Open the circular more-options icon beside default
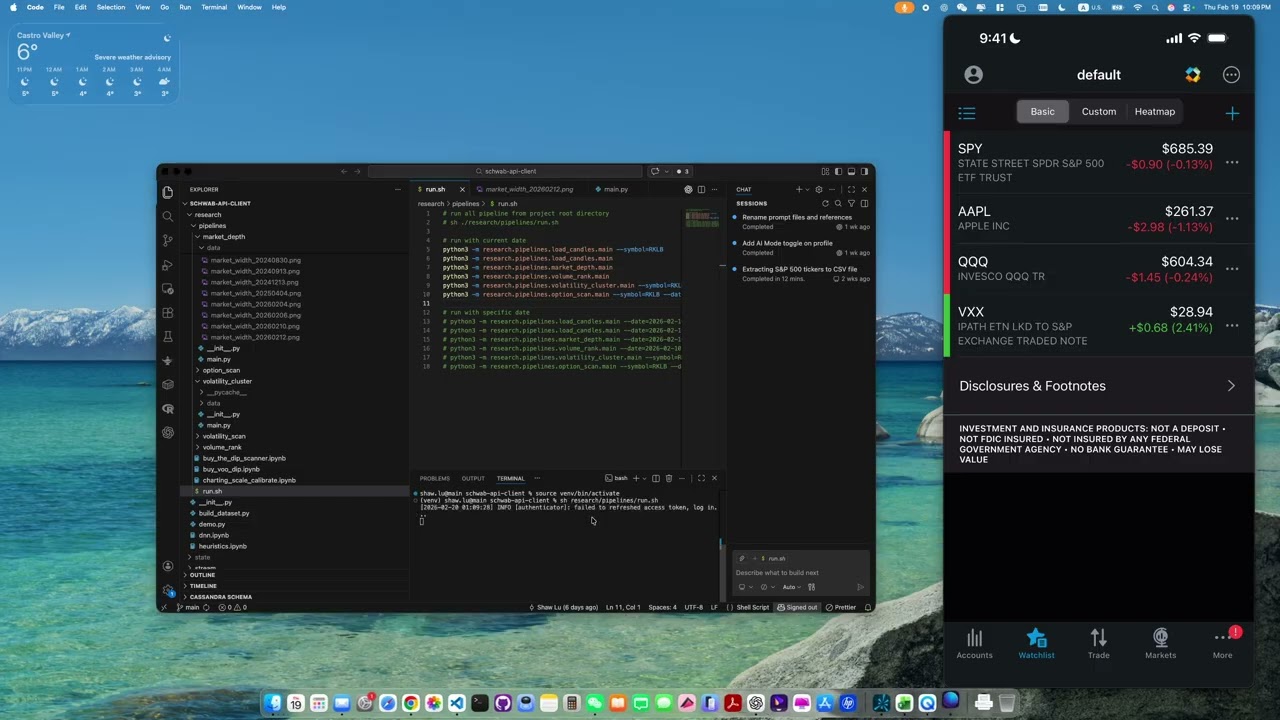 coord(1231,75)
